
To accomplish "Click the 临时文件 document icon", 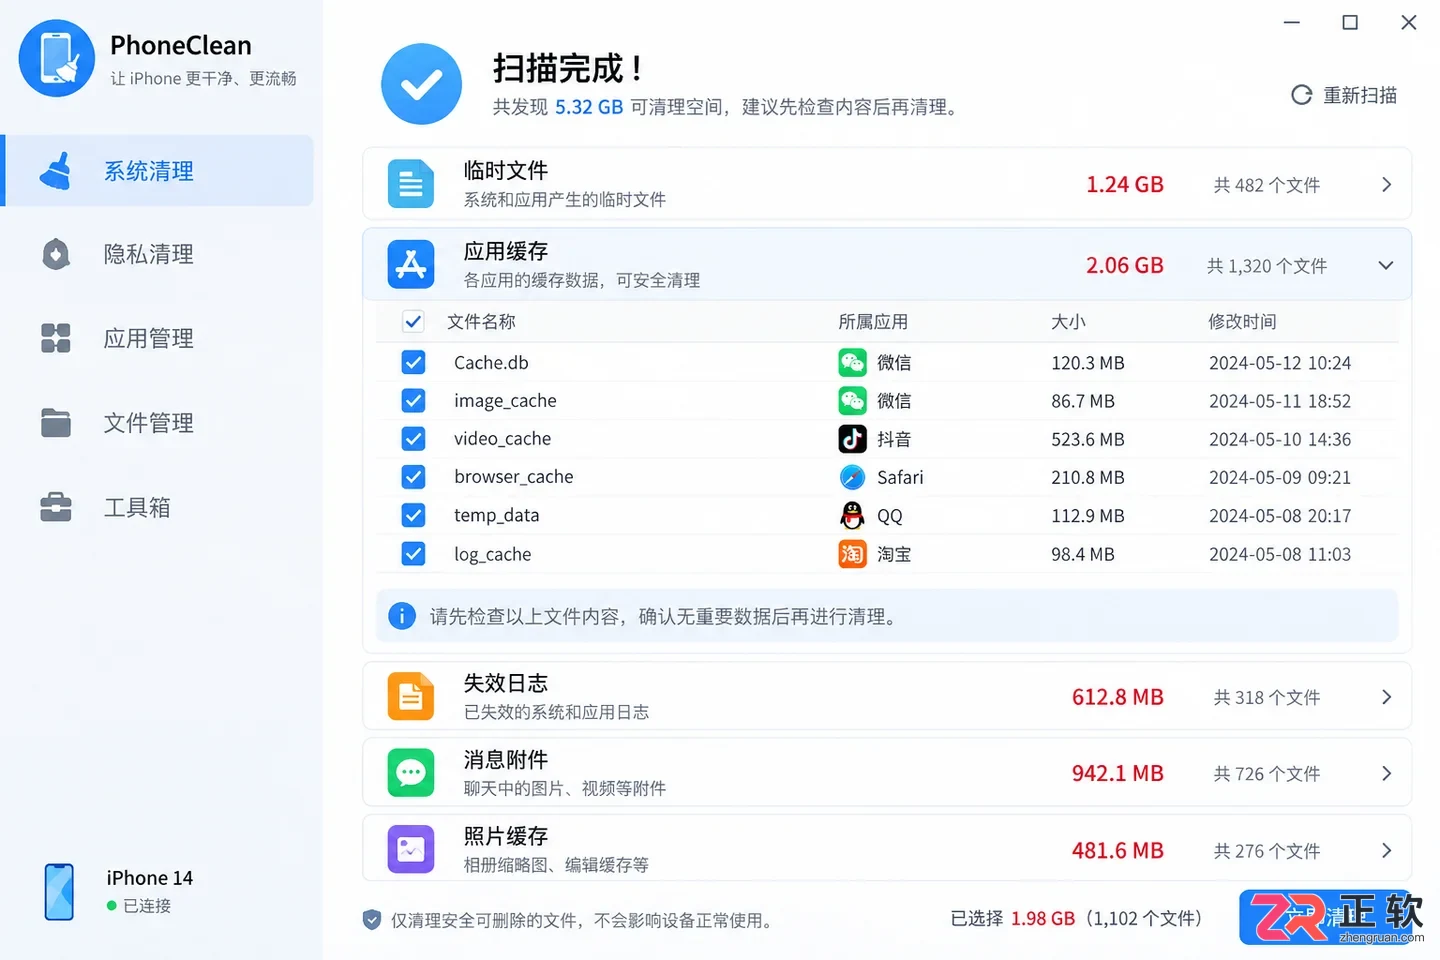I will [x=411, y=184].
